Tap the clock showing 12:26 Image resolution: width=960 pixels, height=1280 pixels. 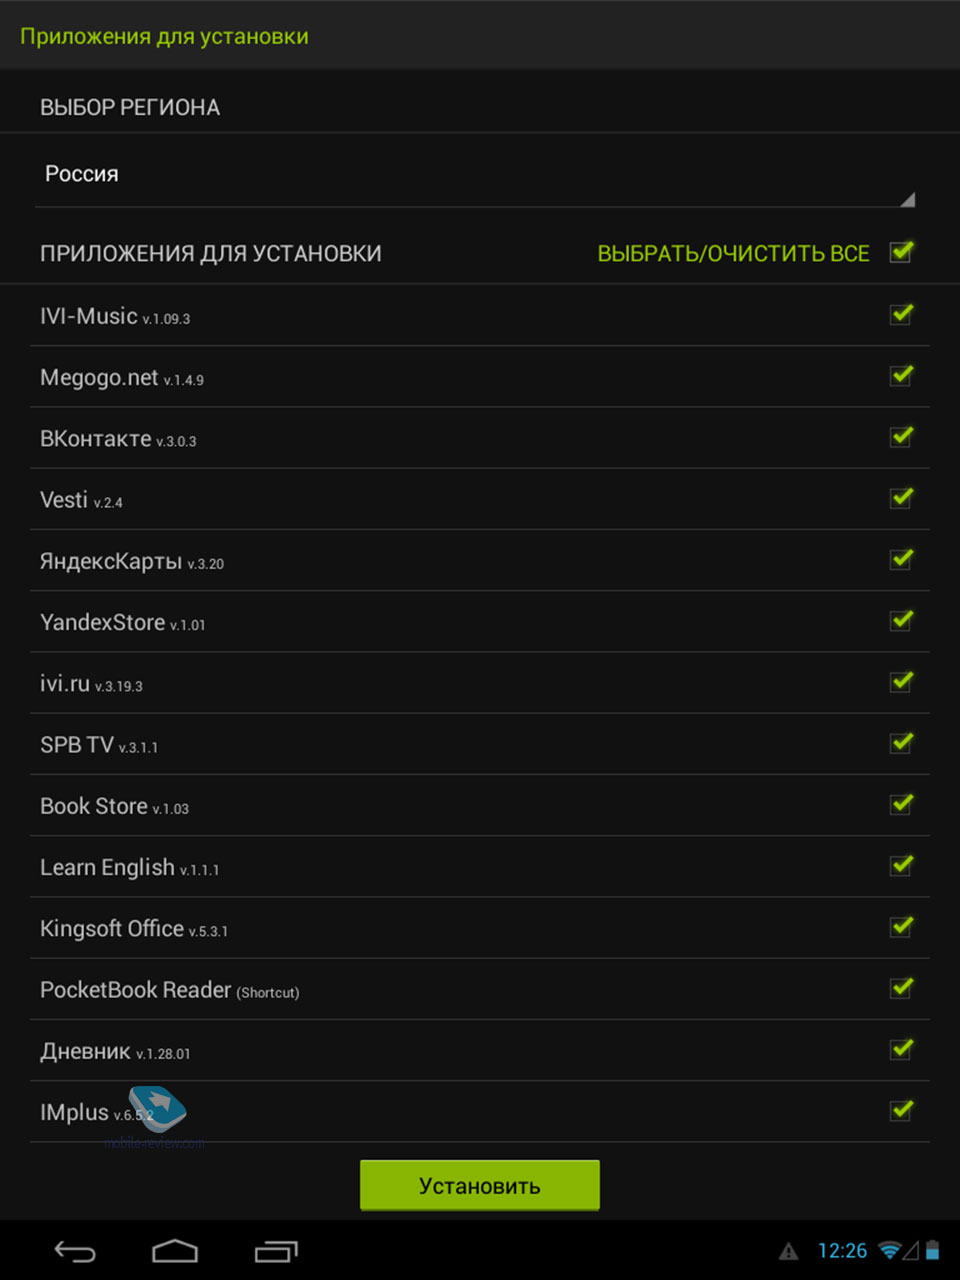tap(842, 1251)
